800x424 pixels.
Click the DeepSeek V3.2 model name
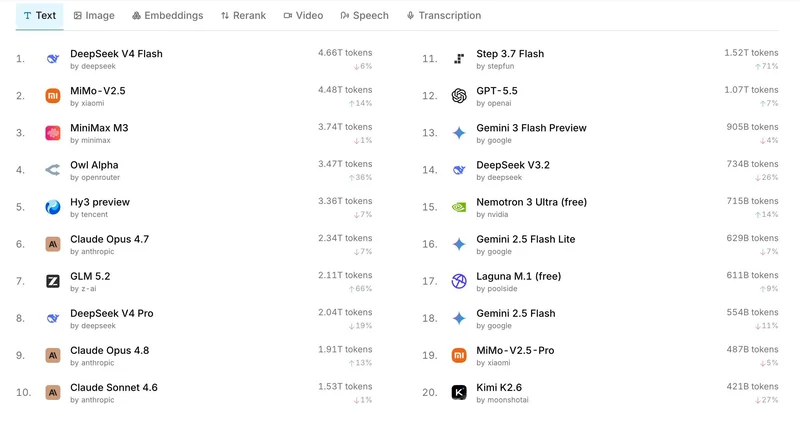513,165
